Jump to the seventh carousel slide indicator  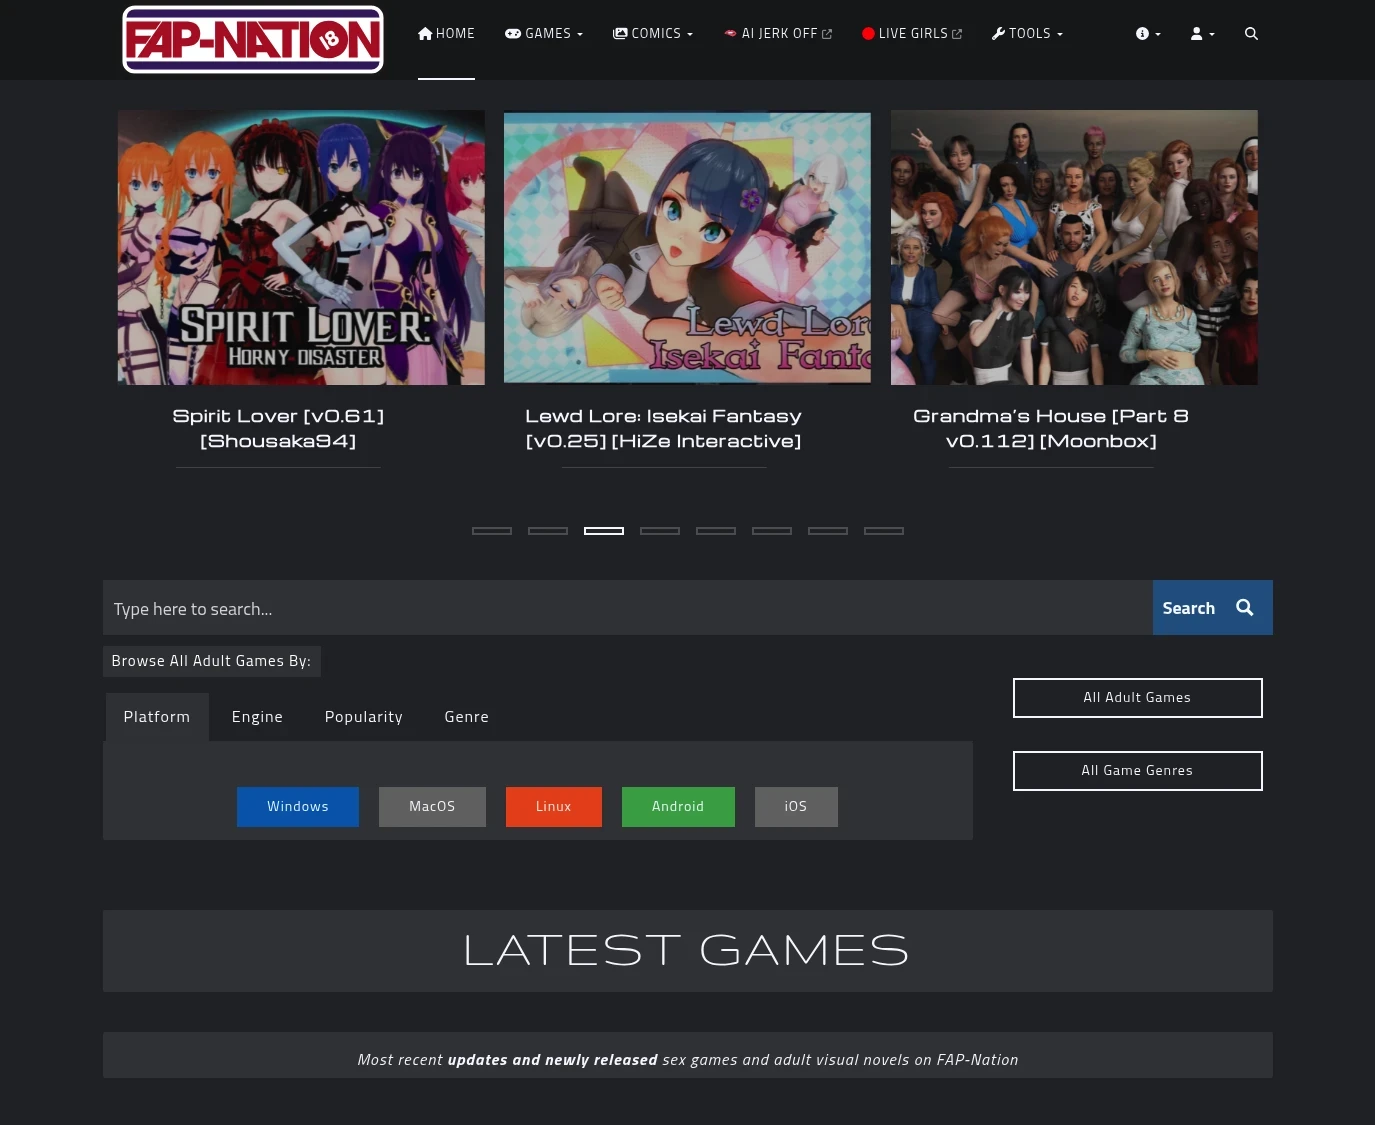click(x=828, y=531)
